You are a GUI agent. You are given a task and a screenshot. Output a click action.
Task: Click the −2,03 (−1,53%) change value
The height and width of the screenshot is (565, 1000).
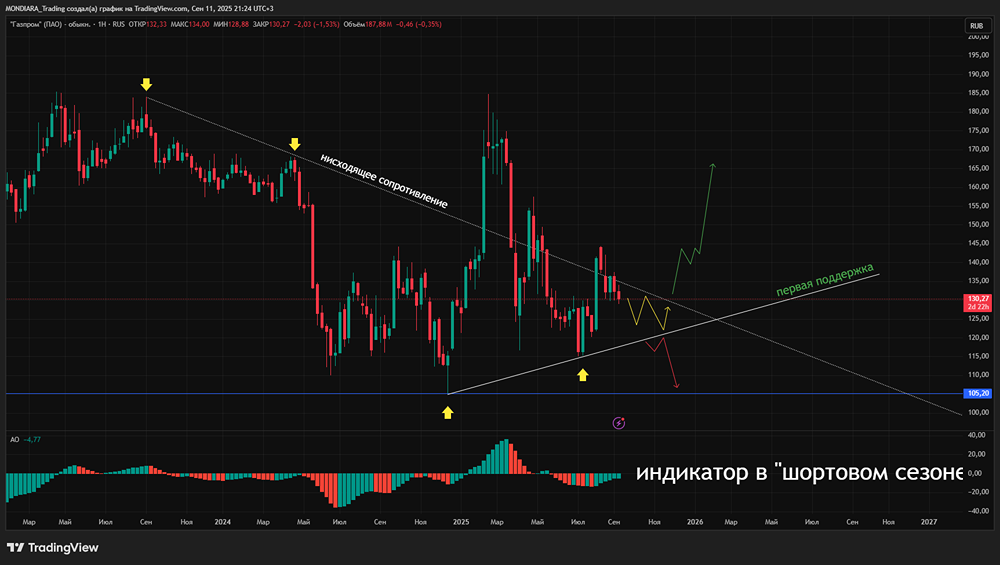[x=316, y=24]
